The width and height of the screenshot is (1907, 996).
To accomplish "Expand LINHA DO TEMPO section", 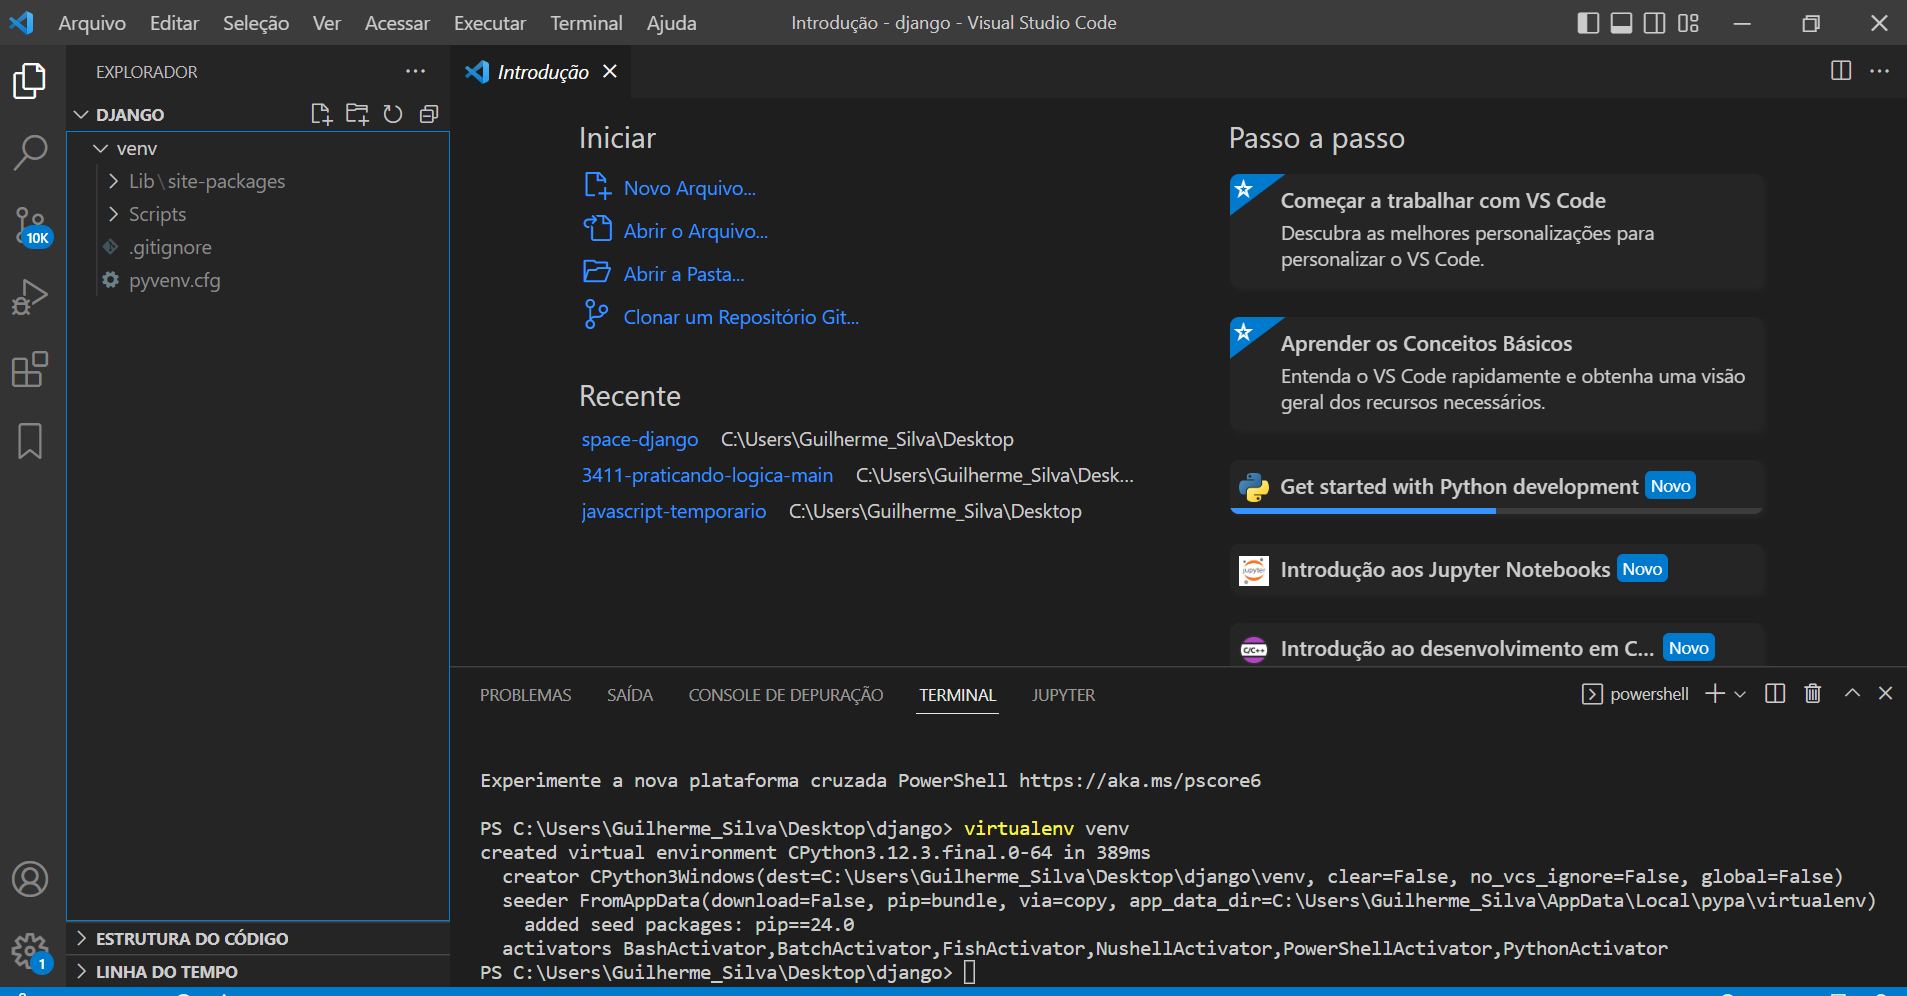I will [x=166, y=971].
